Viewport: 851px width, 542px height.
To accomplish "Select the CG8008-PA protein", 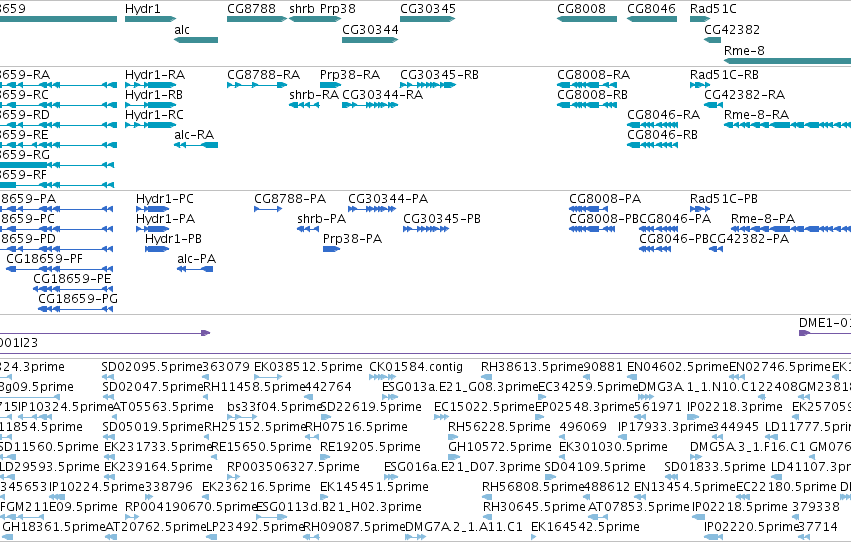I will (x=605, y=199).
